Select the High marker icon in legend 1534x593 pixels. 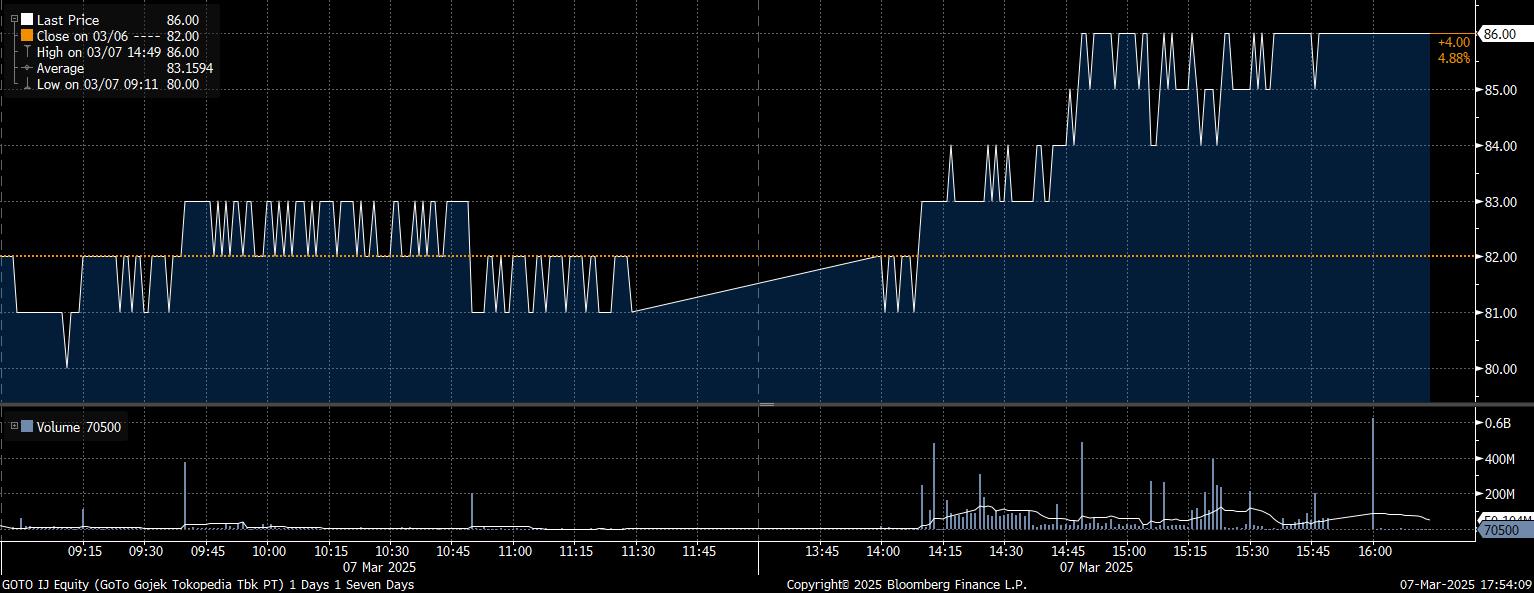pos(27,52)
